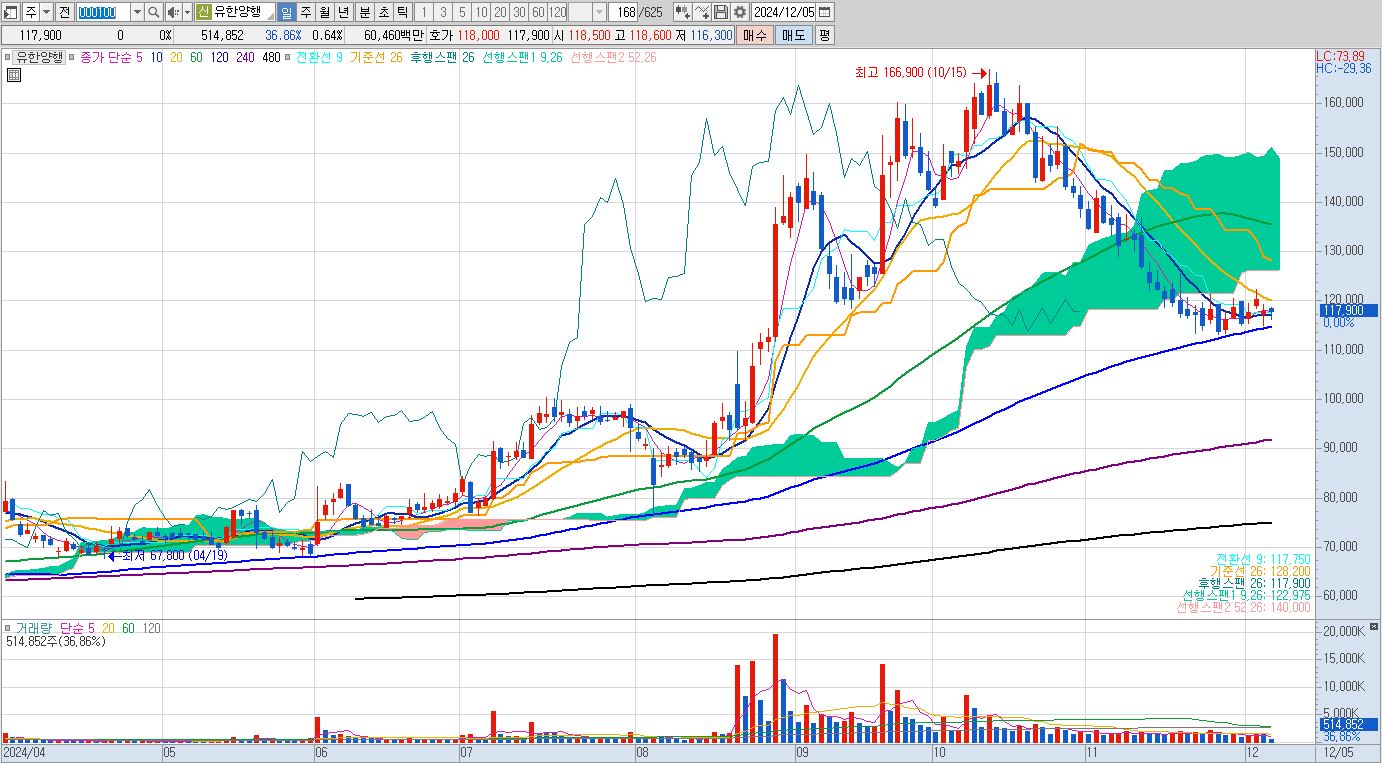1382x763 pixels.
Task: Click the 매수 buy button
Action: 755,35
